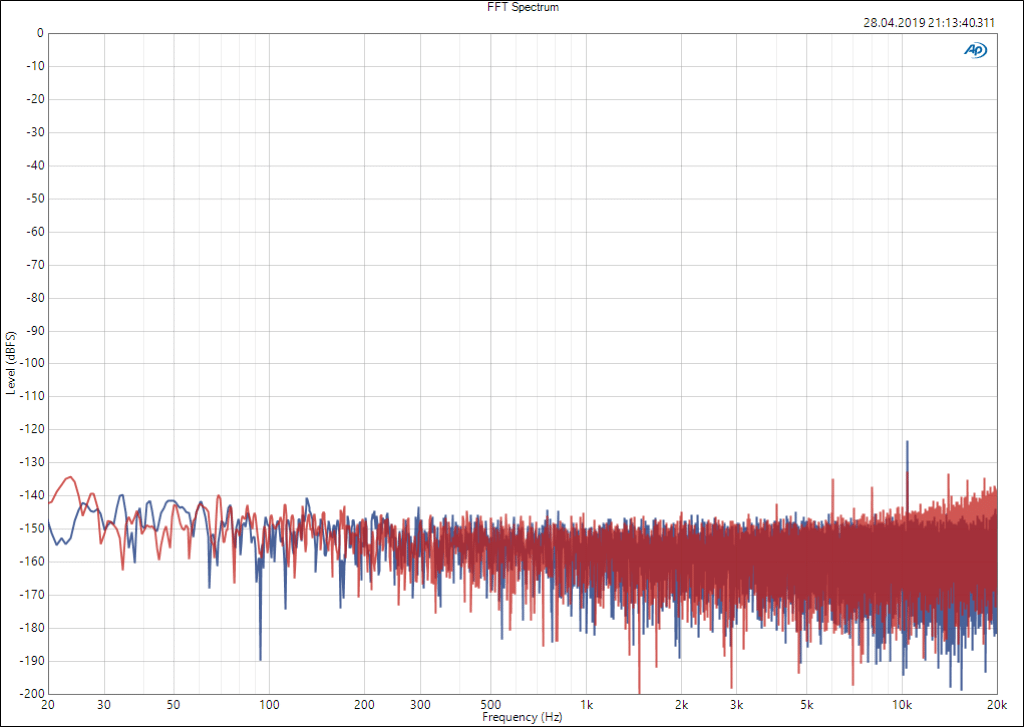The image size is (1024, 727).
Task: Click the 20k tick label on Frequency axis
Action: pyautogui.click(x=996, y=705)
